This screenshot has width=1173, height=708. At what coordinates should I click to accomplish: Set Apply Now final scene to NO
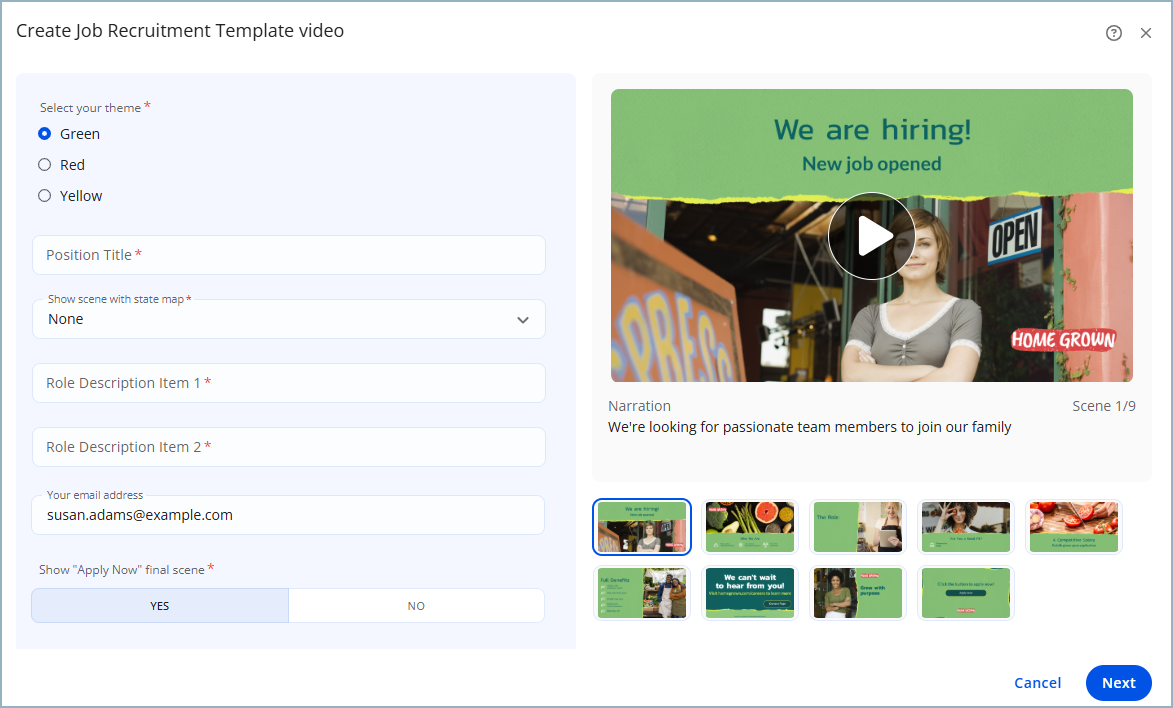coord(416,606)
